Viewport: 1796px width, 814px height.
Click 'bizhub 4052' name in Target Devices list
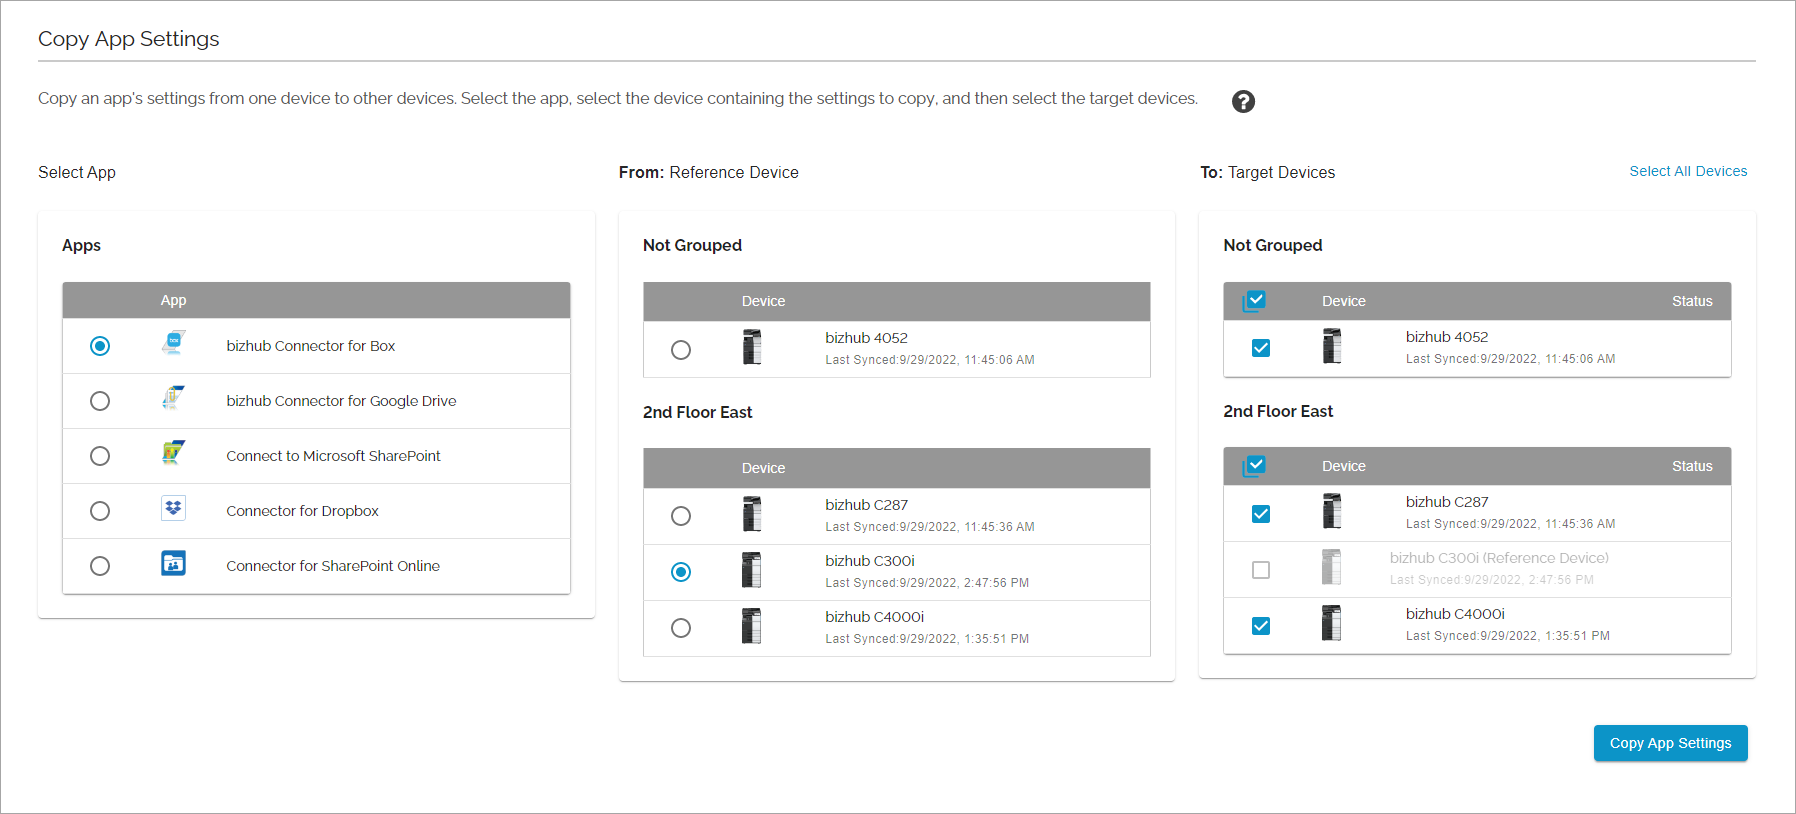[1447, 337]
